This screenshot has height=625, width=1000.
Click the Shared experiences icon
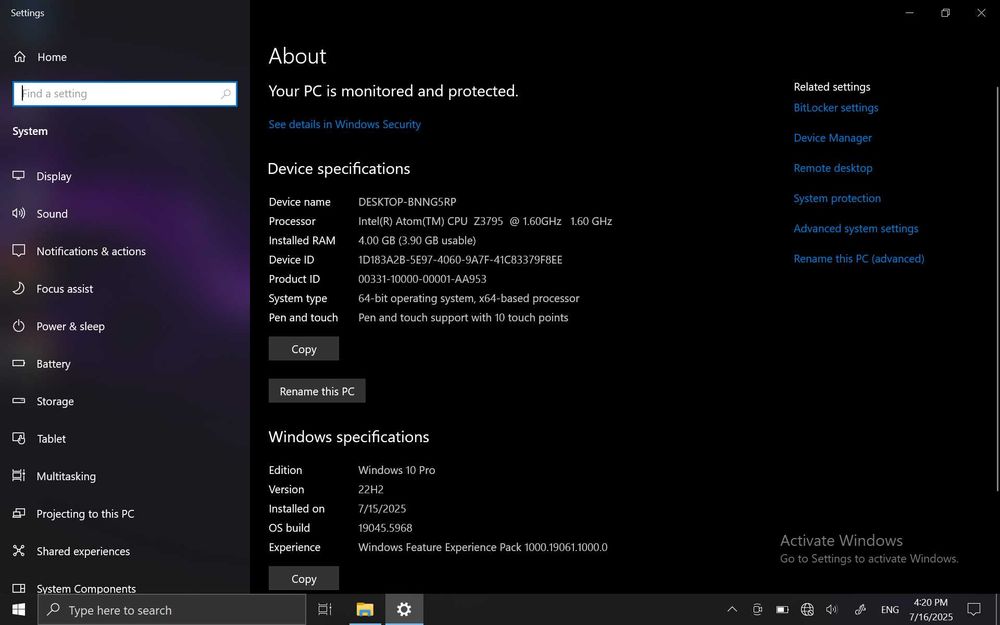[18, 550]
